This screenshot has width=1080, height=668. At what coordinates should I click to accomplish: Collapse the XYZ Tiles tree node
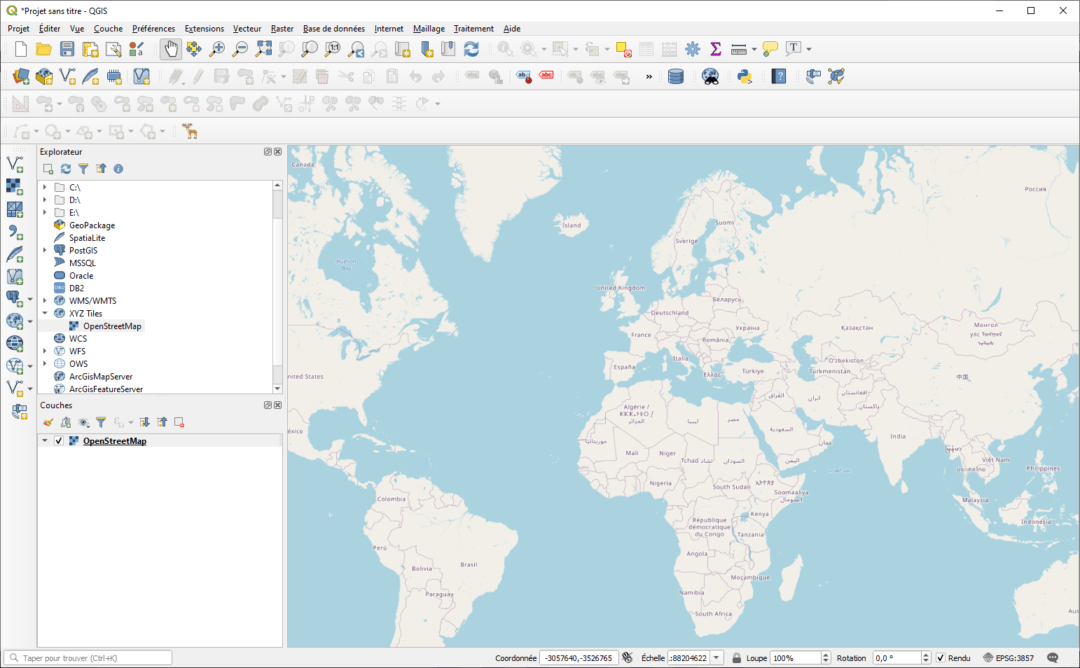(x=44, y=313)
